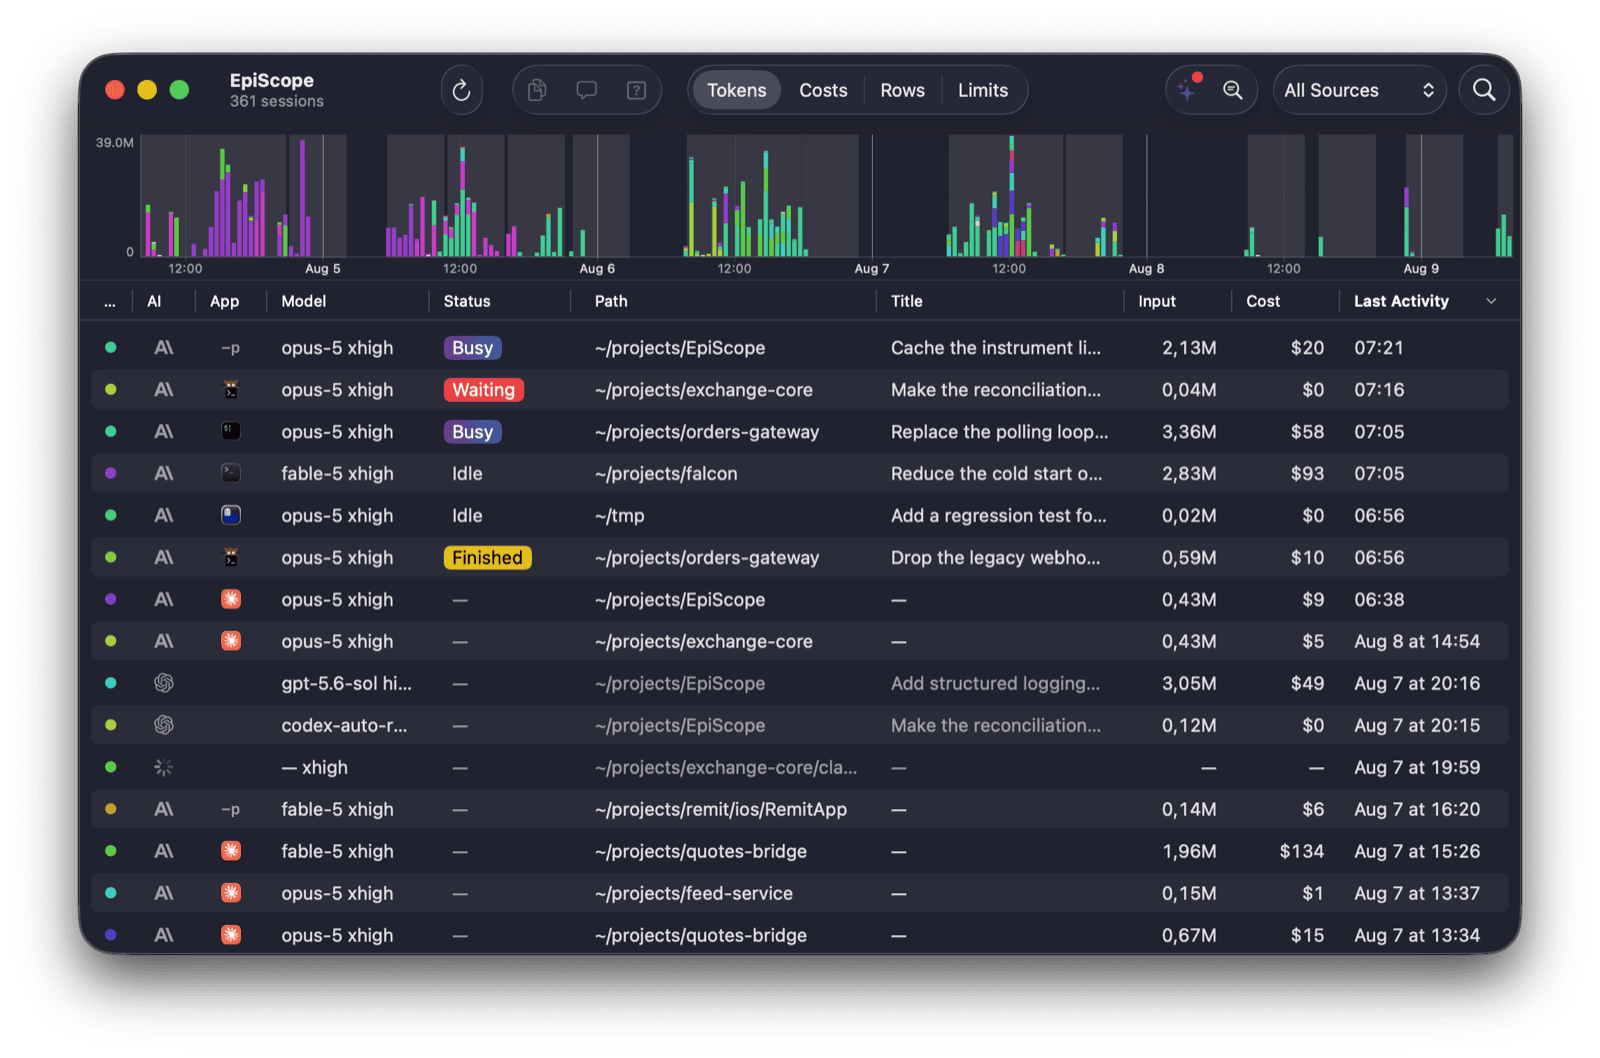Screen dimensions: 1600x1058
Task: Click the EpiScope 361 sessions title
Action: [276, 90]
